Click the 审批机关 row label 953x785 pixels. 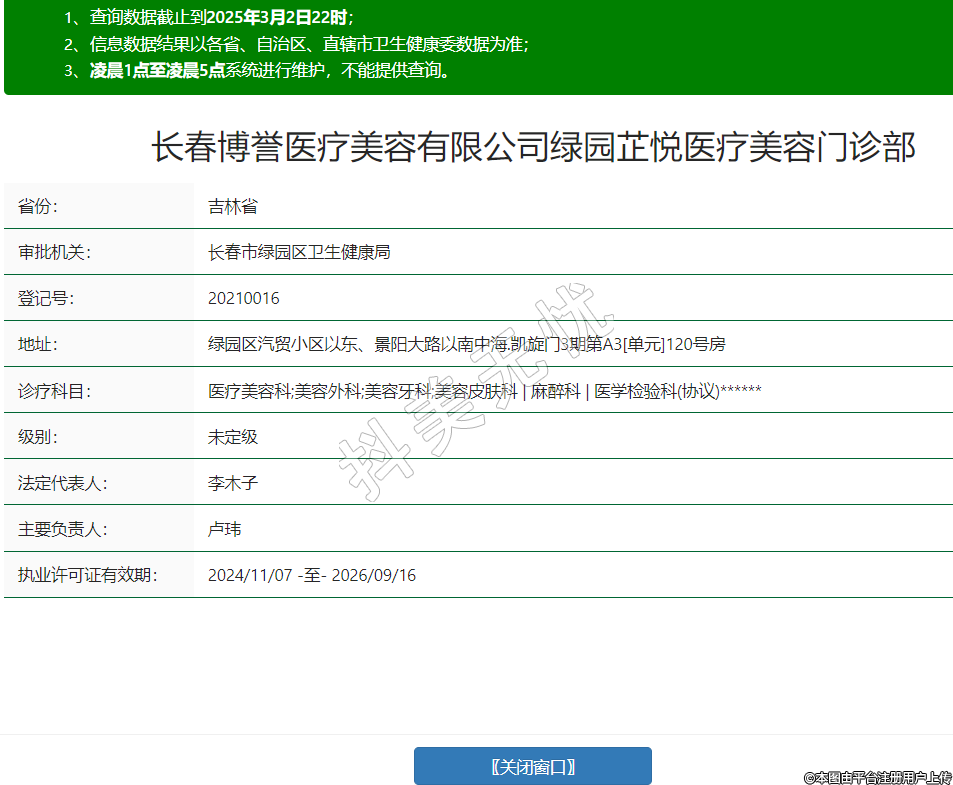click(x=54, y=252)
